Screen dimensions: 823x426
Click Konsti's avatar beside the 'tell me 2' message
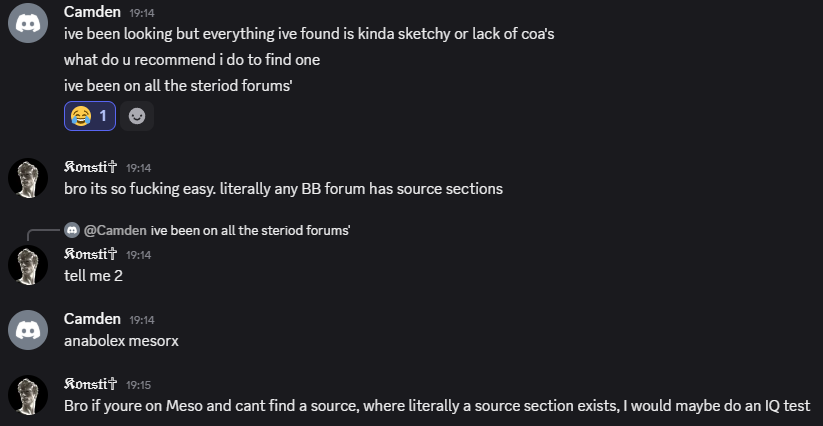(x=28, y=264)
